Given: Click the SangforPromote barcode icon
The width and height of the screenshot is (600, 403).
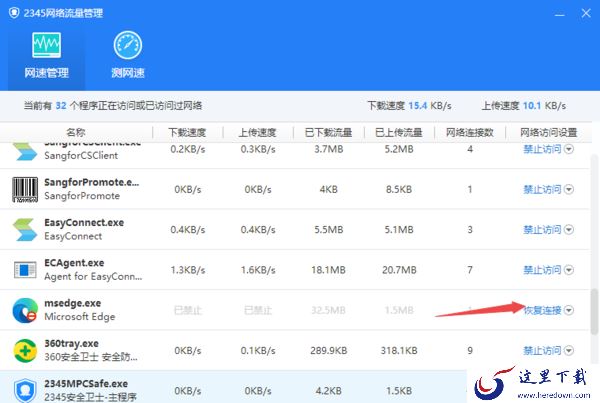Looking at the screenshot, I should pos(25,189).
